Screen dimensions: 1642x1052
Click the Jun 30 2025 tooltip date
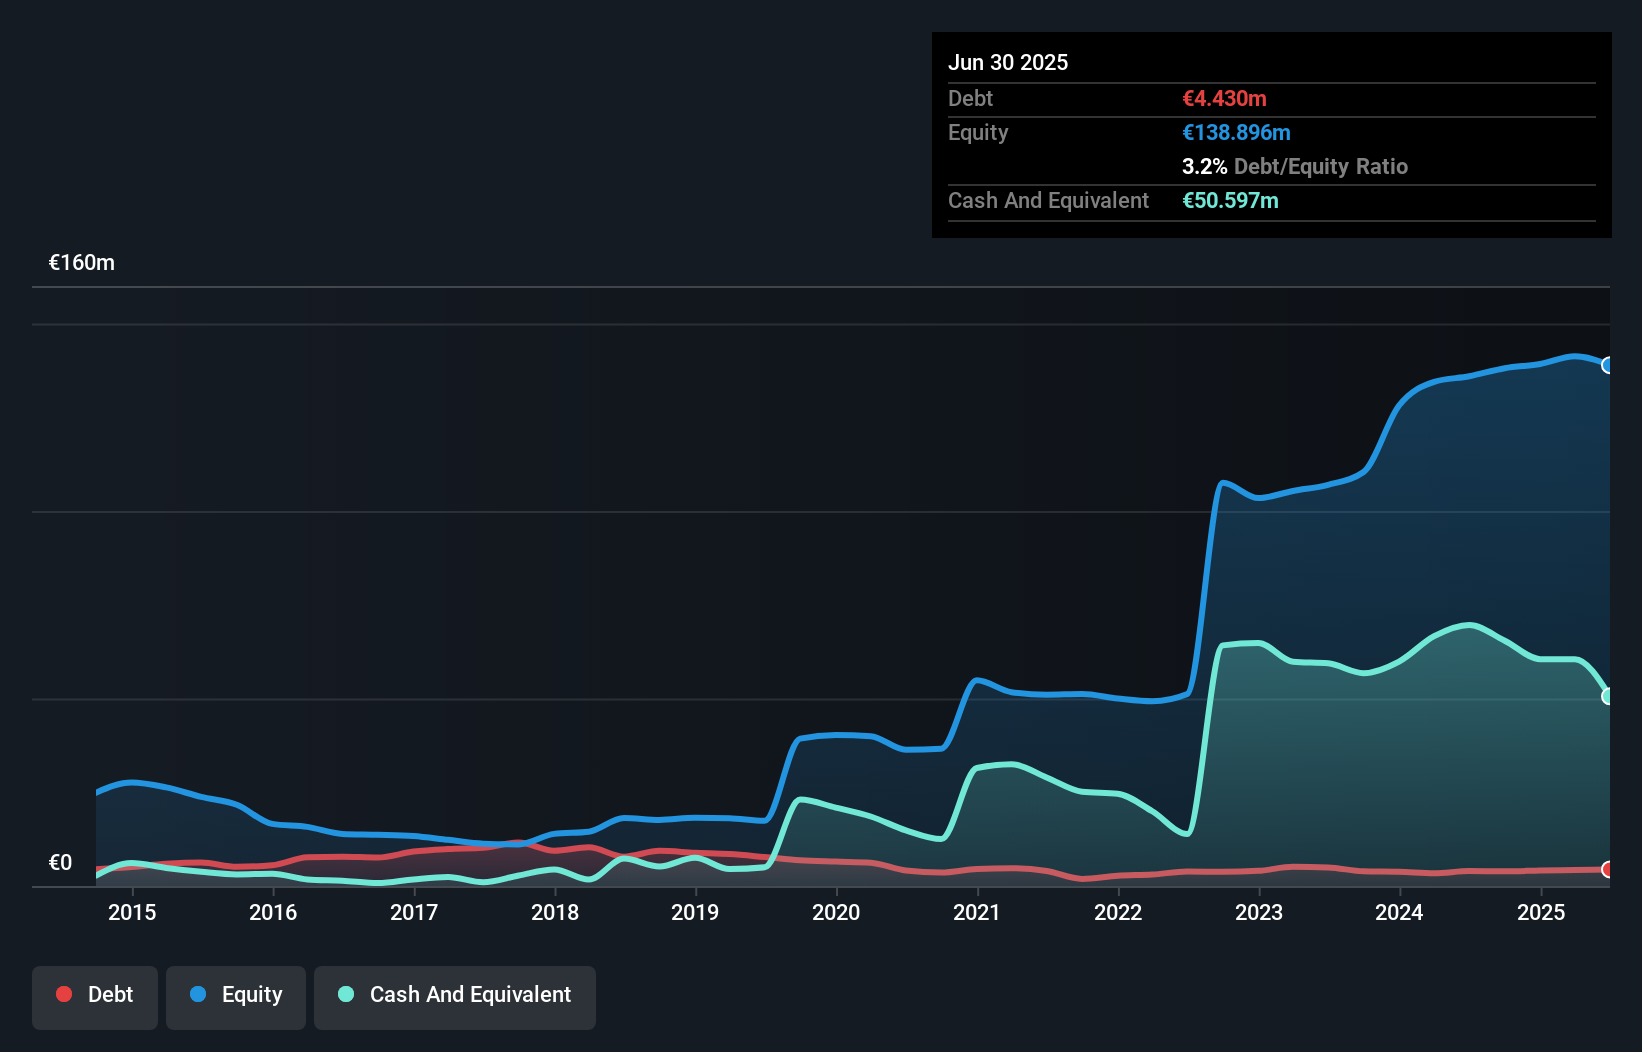tap(1008, 62)
